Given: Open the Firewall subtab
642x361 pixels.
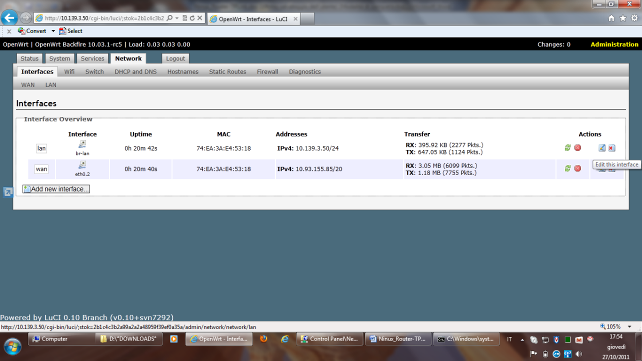Looking at the screenshot, I should coord(267,72).
